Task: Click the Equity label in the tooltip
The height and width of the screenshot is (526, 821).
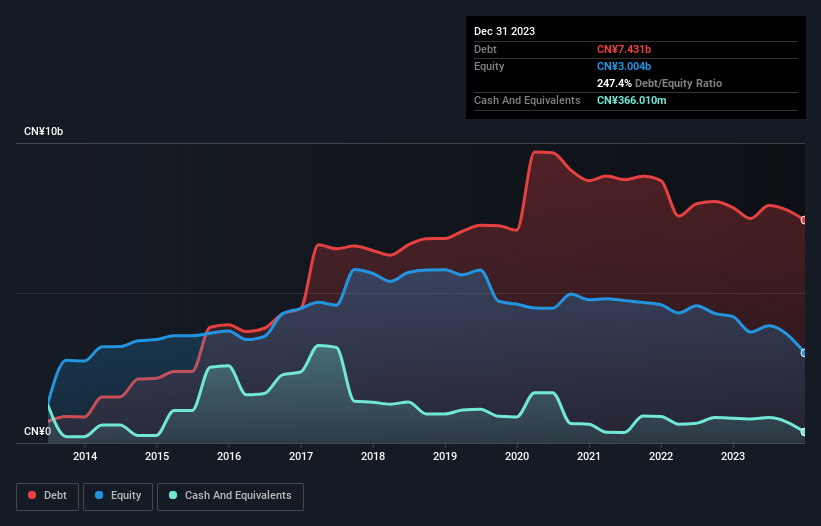Action: click(x=489, y=66)
